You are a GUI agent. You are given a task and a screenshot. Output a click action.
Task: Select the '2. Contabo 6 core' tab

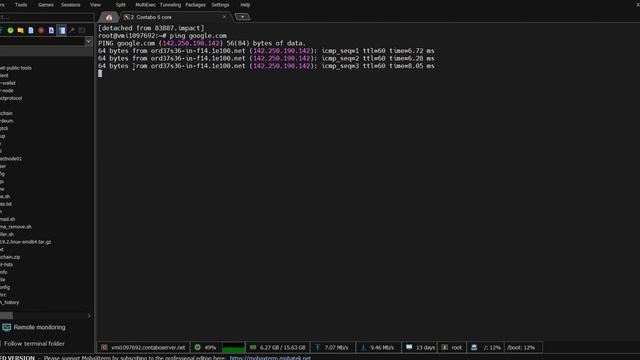(176, 17)
